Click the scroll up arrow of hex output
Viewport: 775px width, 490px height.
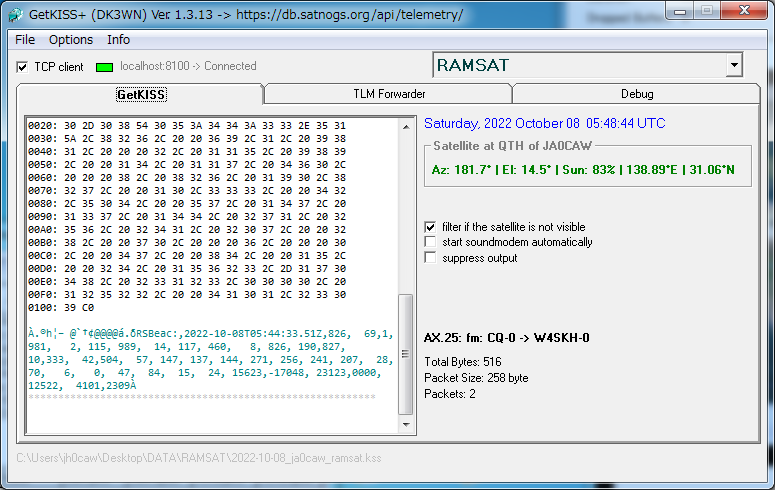point(406,127)
